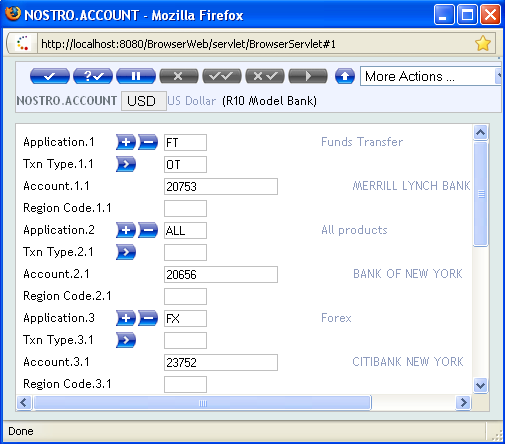Click the Forex description text
Image resolution: width=505 pixels, height=444 pixels.
[x=336, y=318]
